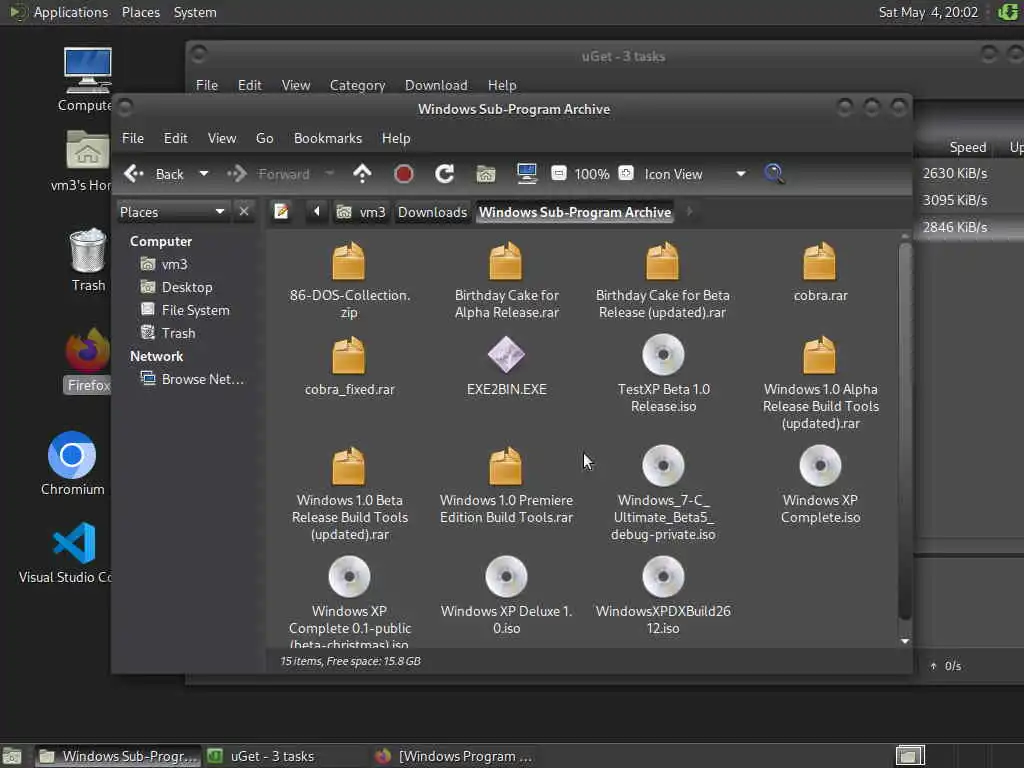Image resolution: width=1024 pixels, height=768 pixels.
Task: Select Windows XP Complete 0.1-public iso
Action: point(349,601)
